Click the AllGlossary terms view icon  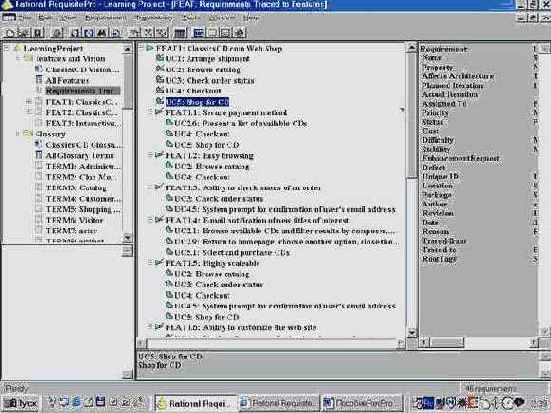coord(39,155)
